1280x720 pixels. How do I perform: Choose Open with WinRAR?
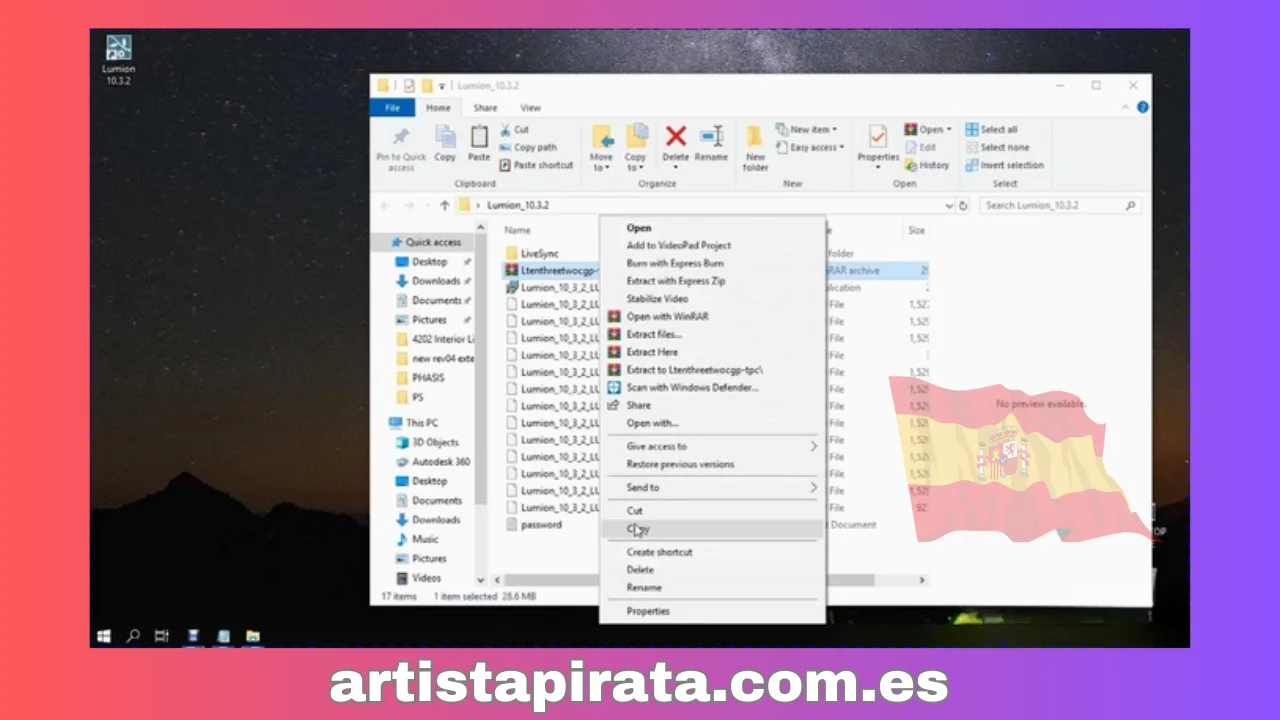pyautogui.click(x=714, y=316)
